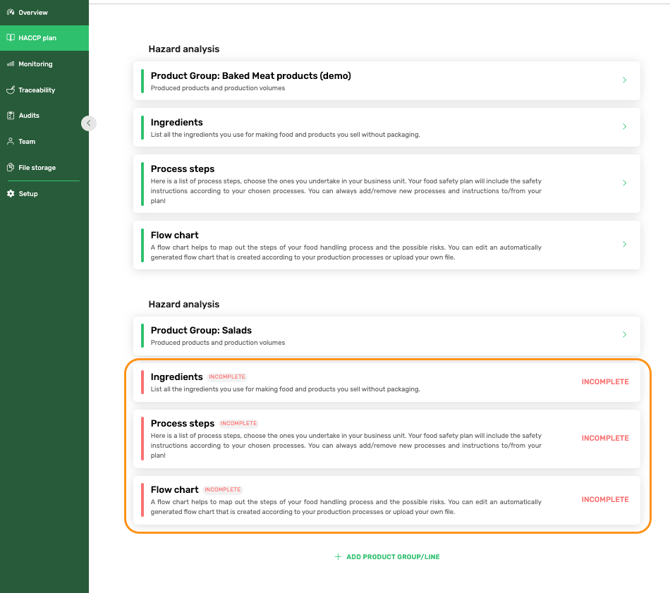Click the second Hazard analysis heading above Salads
This screenshot has width=670, height=593.
[x=184, y=304]
